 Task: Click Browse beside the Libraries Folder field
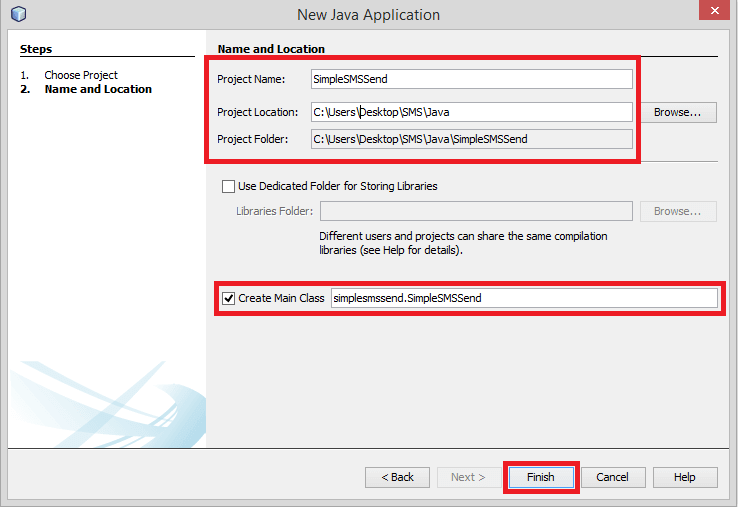coord(678,211)
